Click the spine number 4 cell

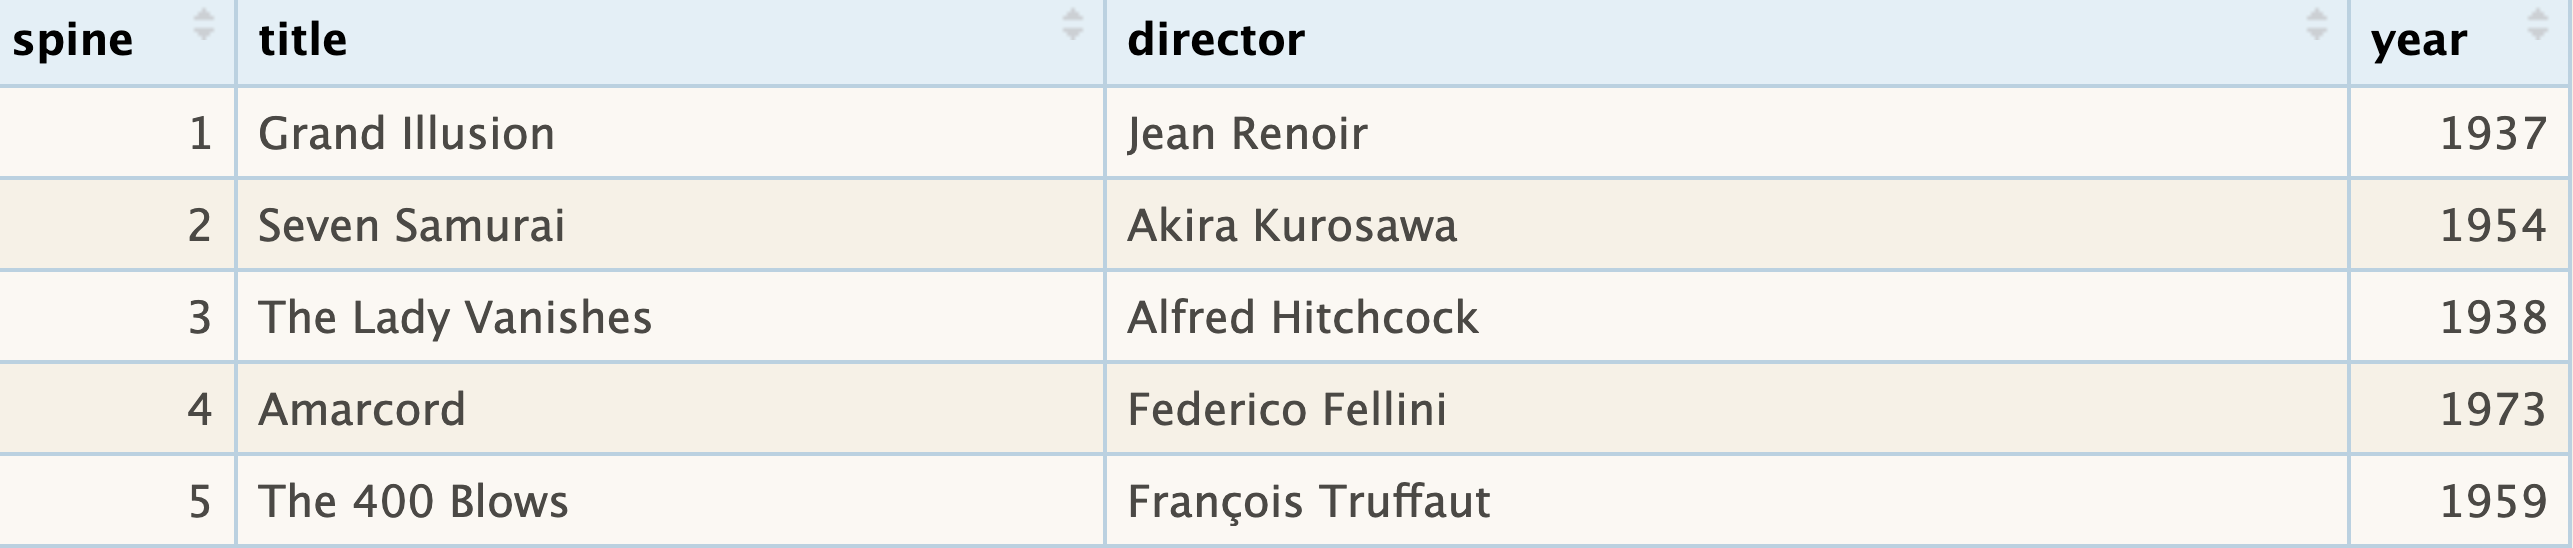[x=199, y=410]
